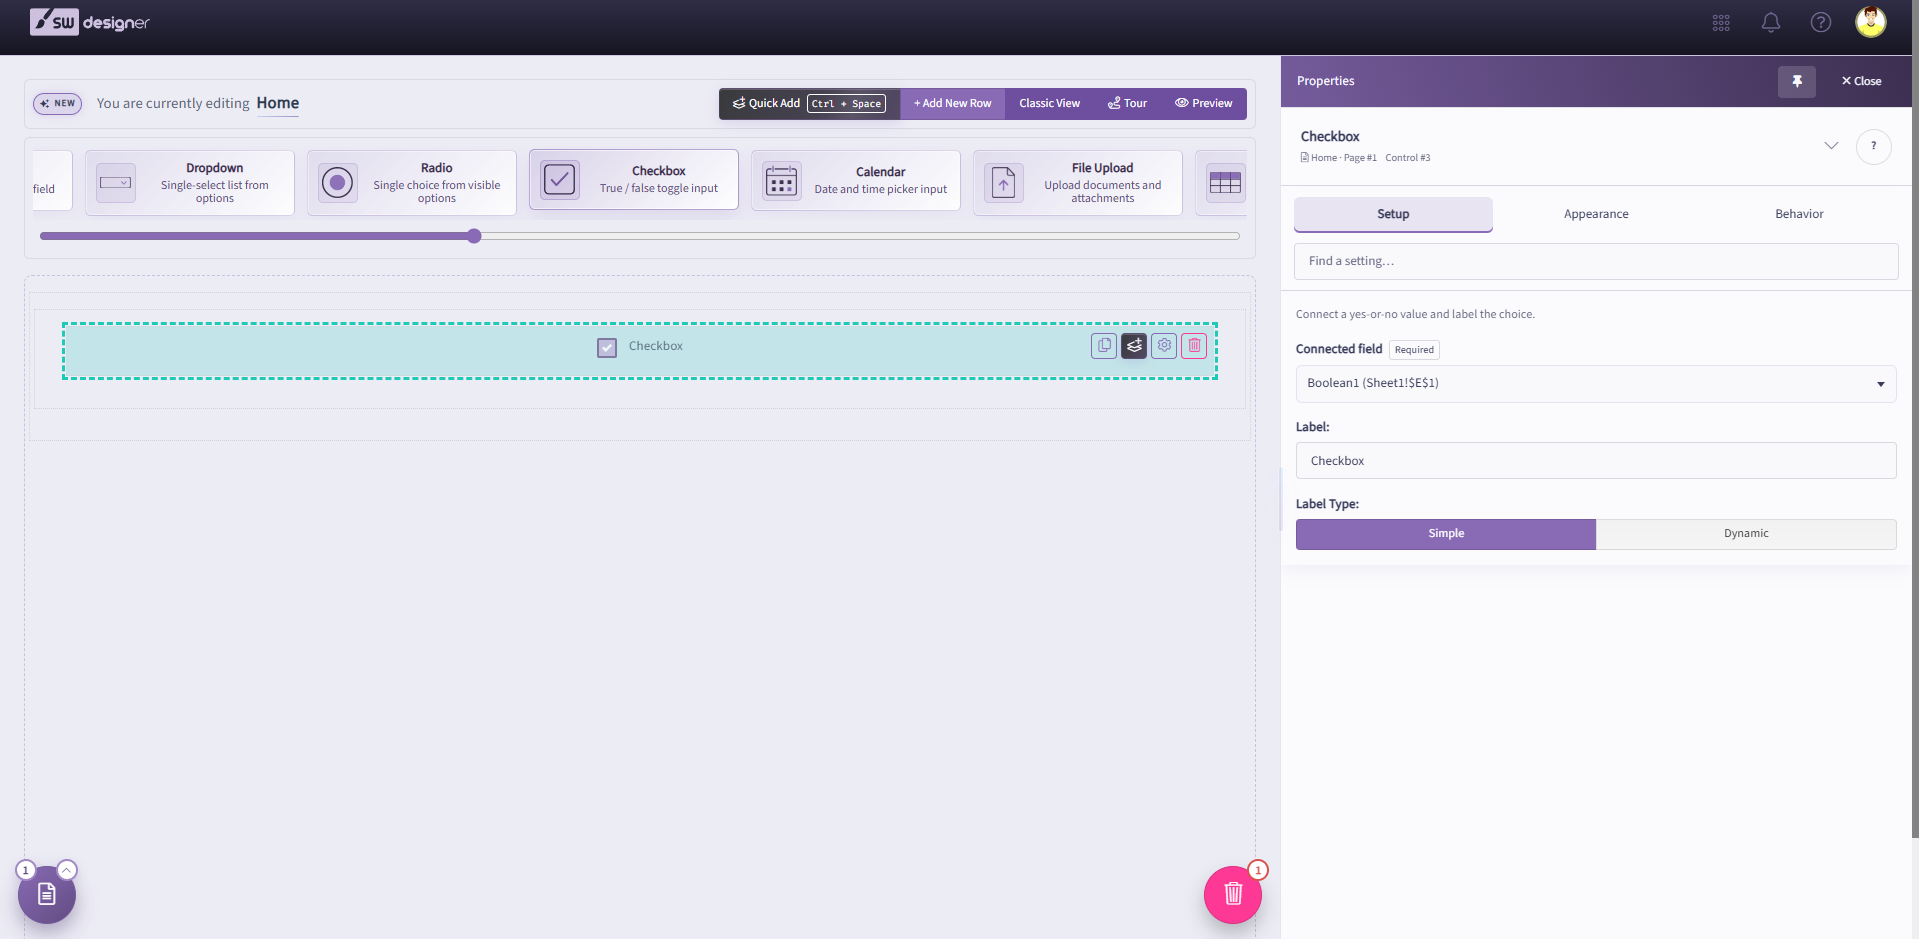
Task: Click the Label text field
Action: 1596,461
